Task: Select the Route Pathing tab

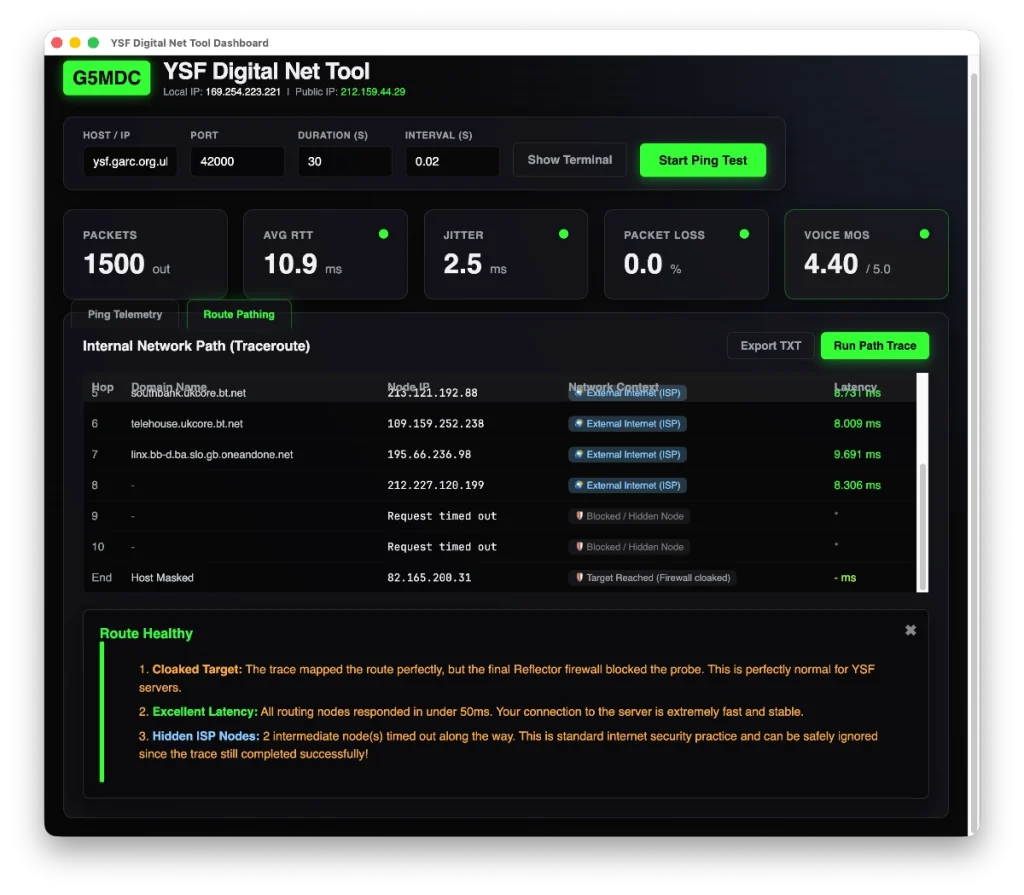Action: click(x=239, y=314)
